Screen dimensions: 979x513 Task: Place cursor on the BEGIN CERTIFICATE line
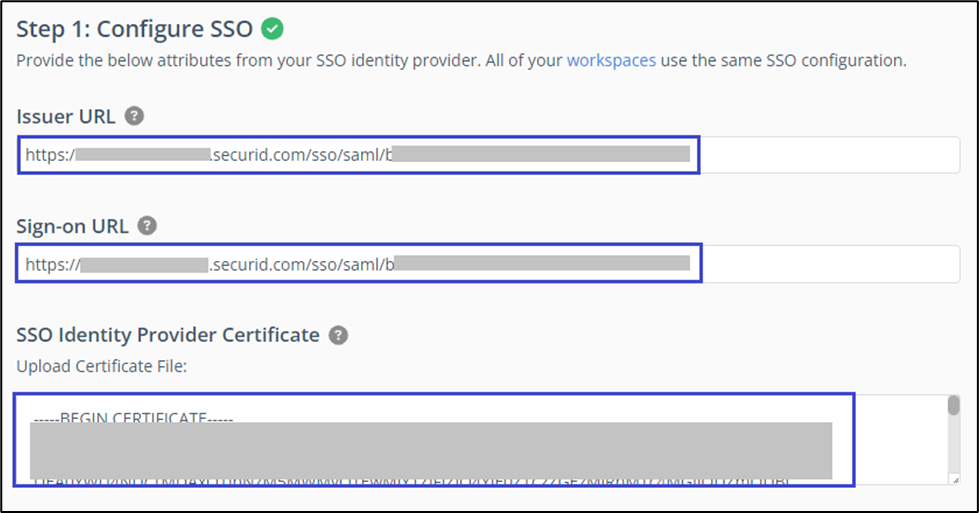tap(133, 417)
